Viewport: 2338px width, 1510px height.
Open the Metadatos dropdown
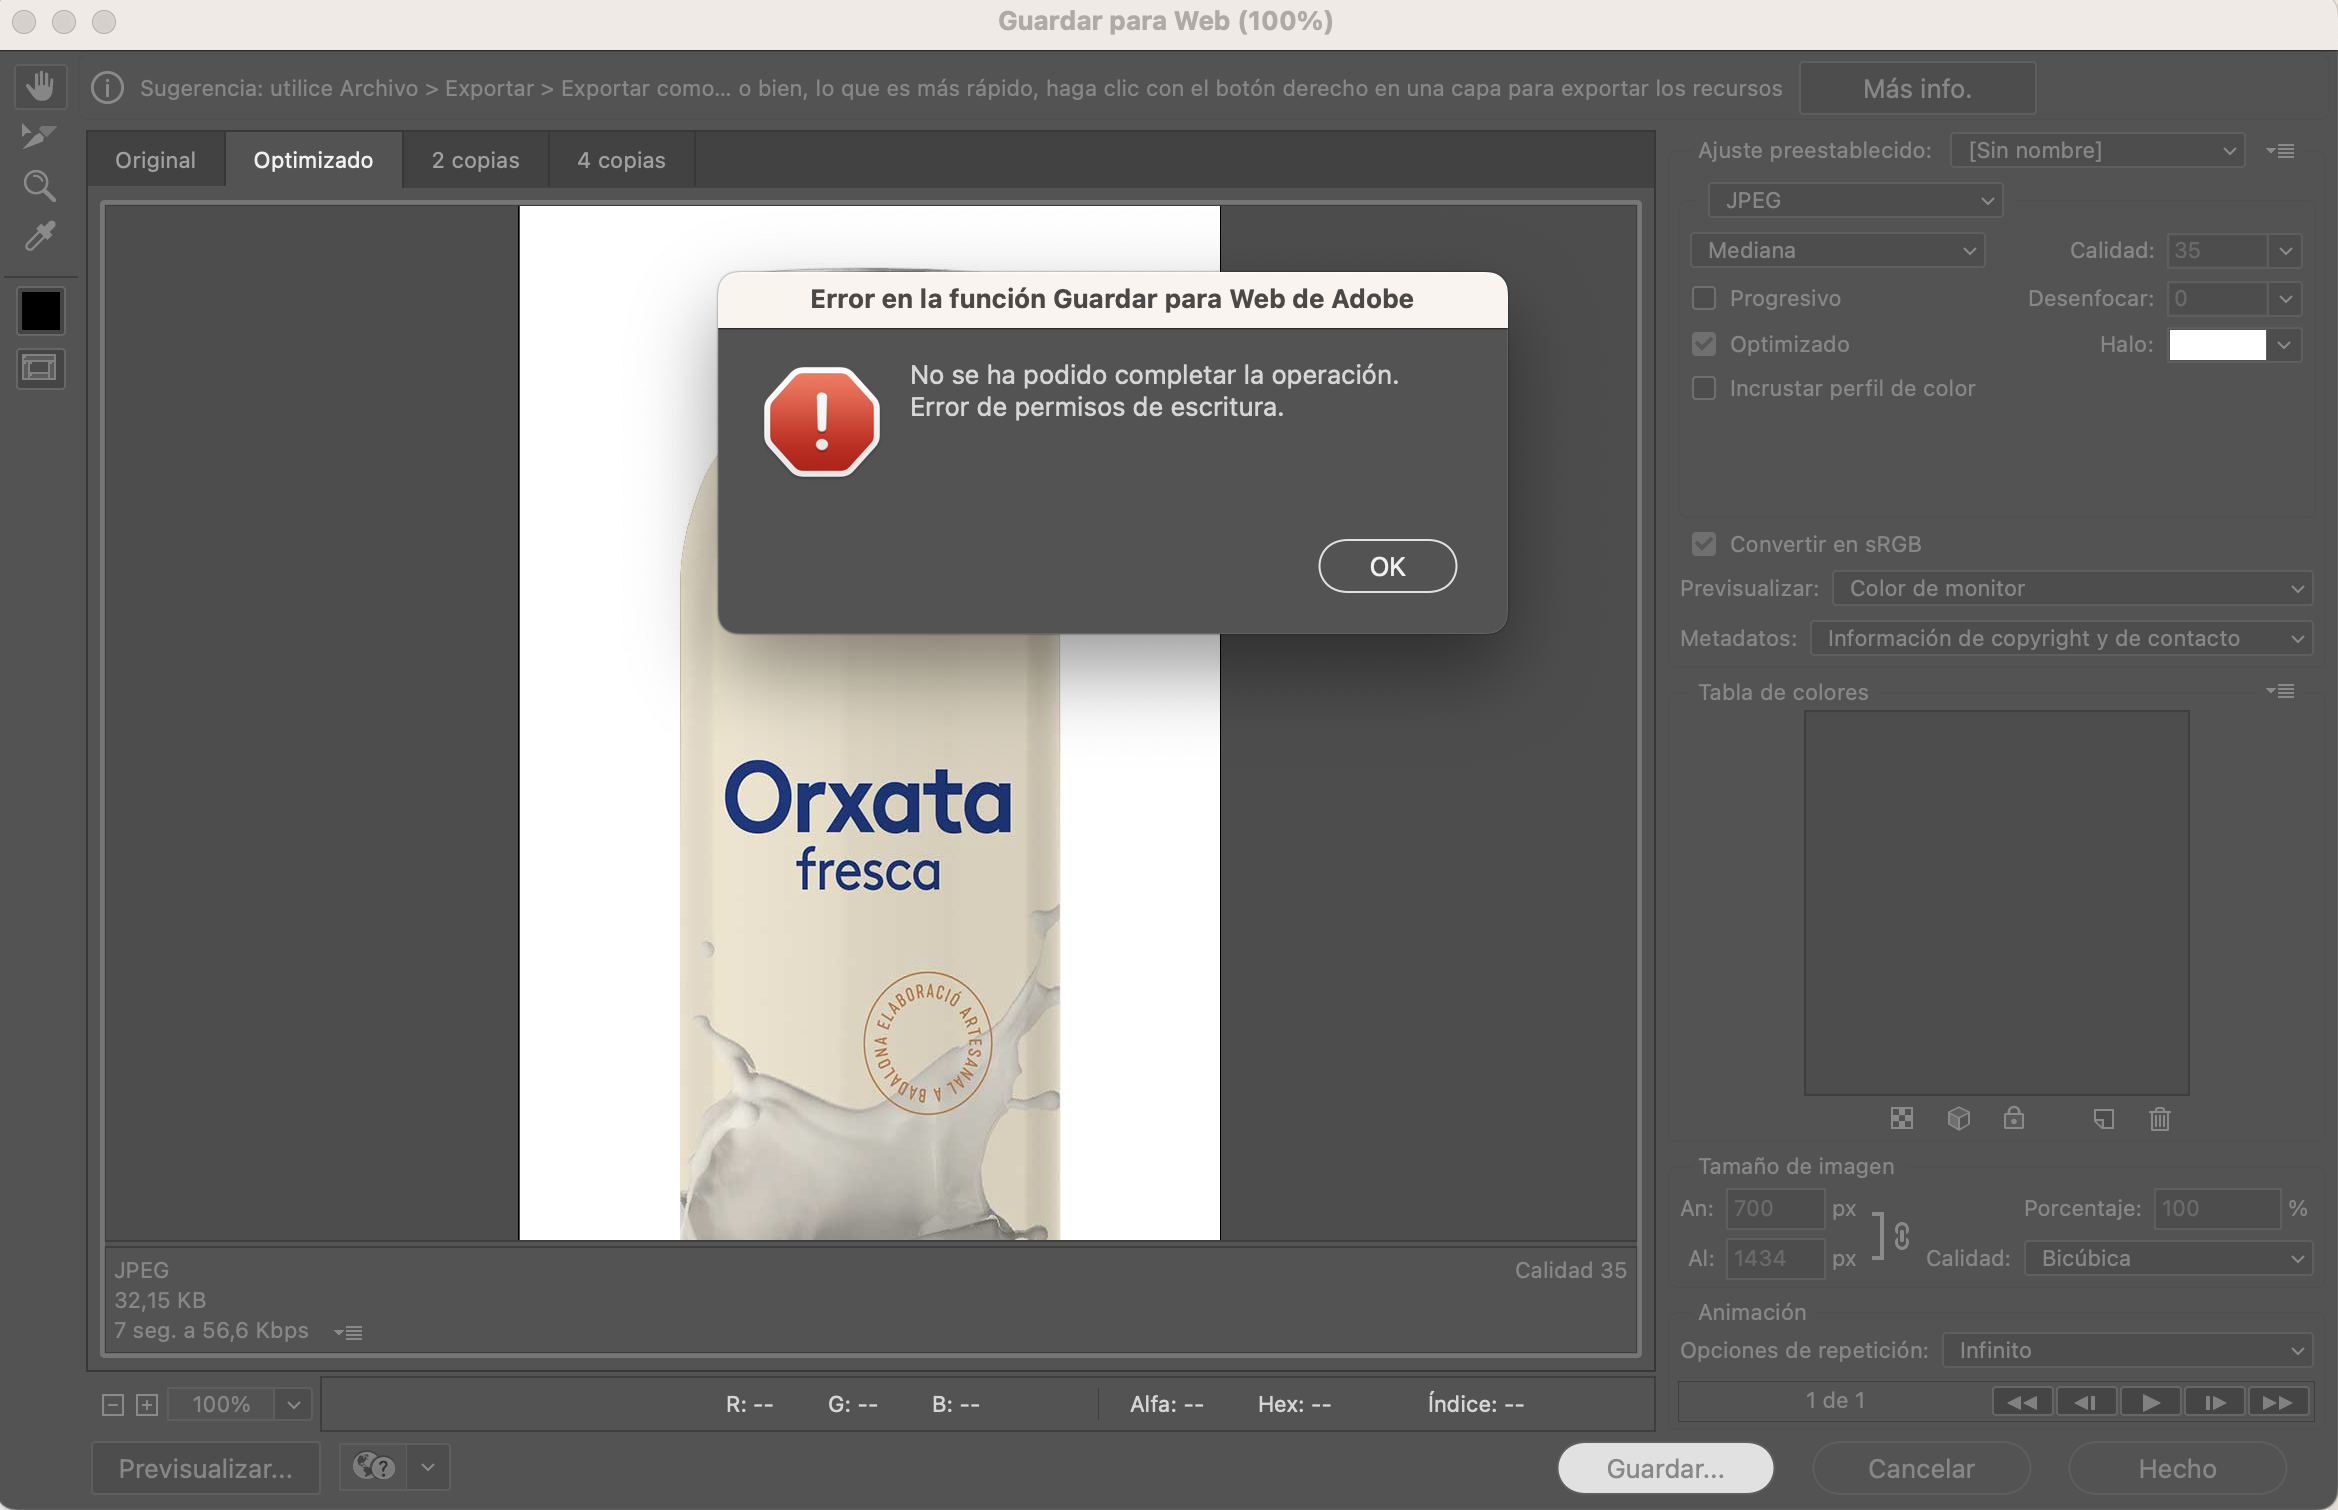[2060, 638]
